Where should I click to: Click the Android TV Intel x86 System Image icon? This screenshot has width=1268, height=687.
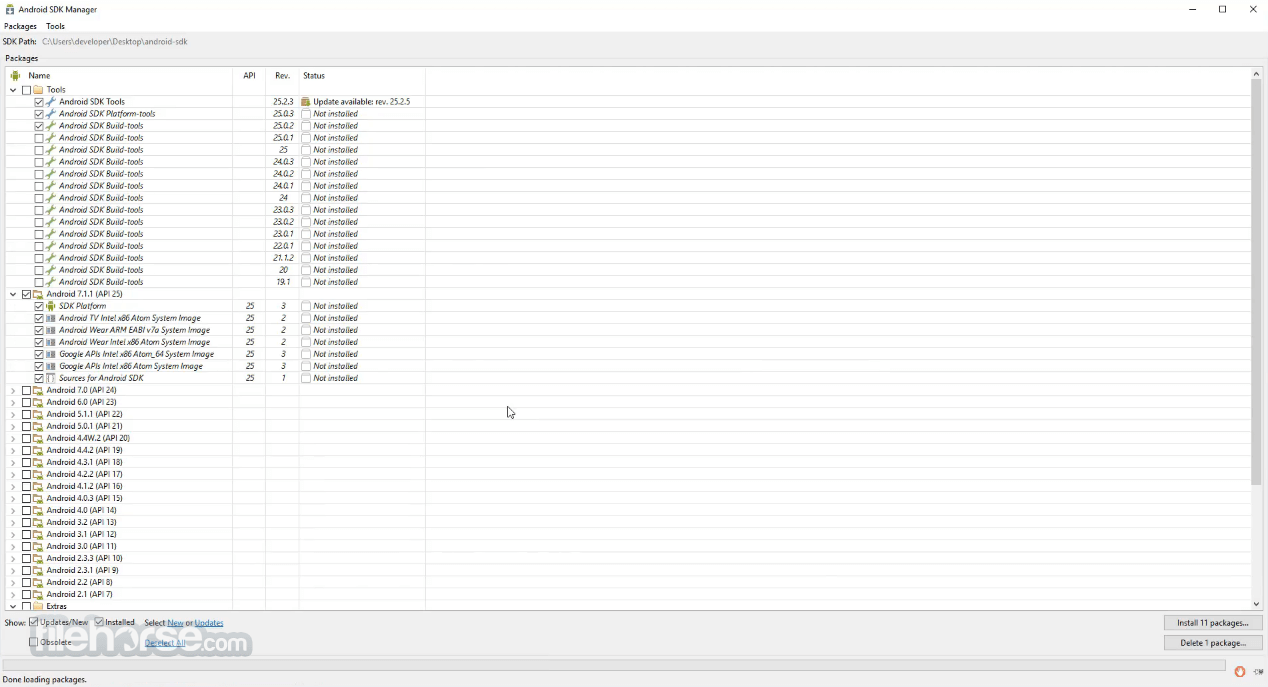[51, 318]
